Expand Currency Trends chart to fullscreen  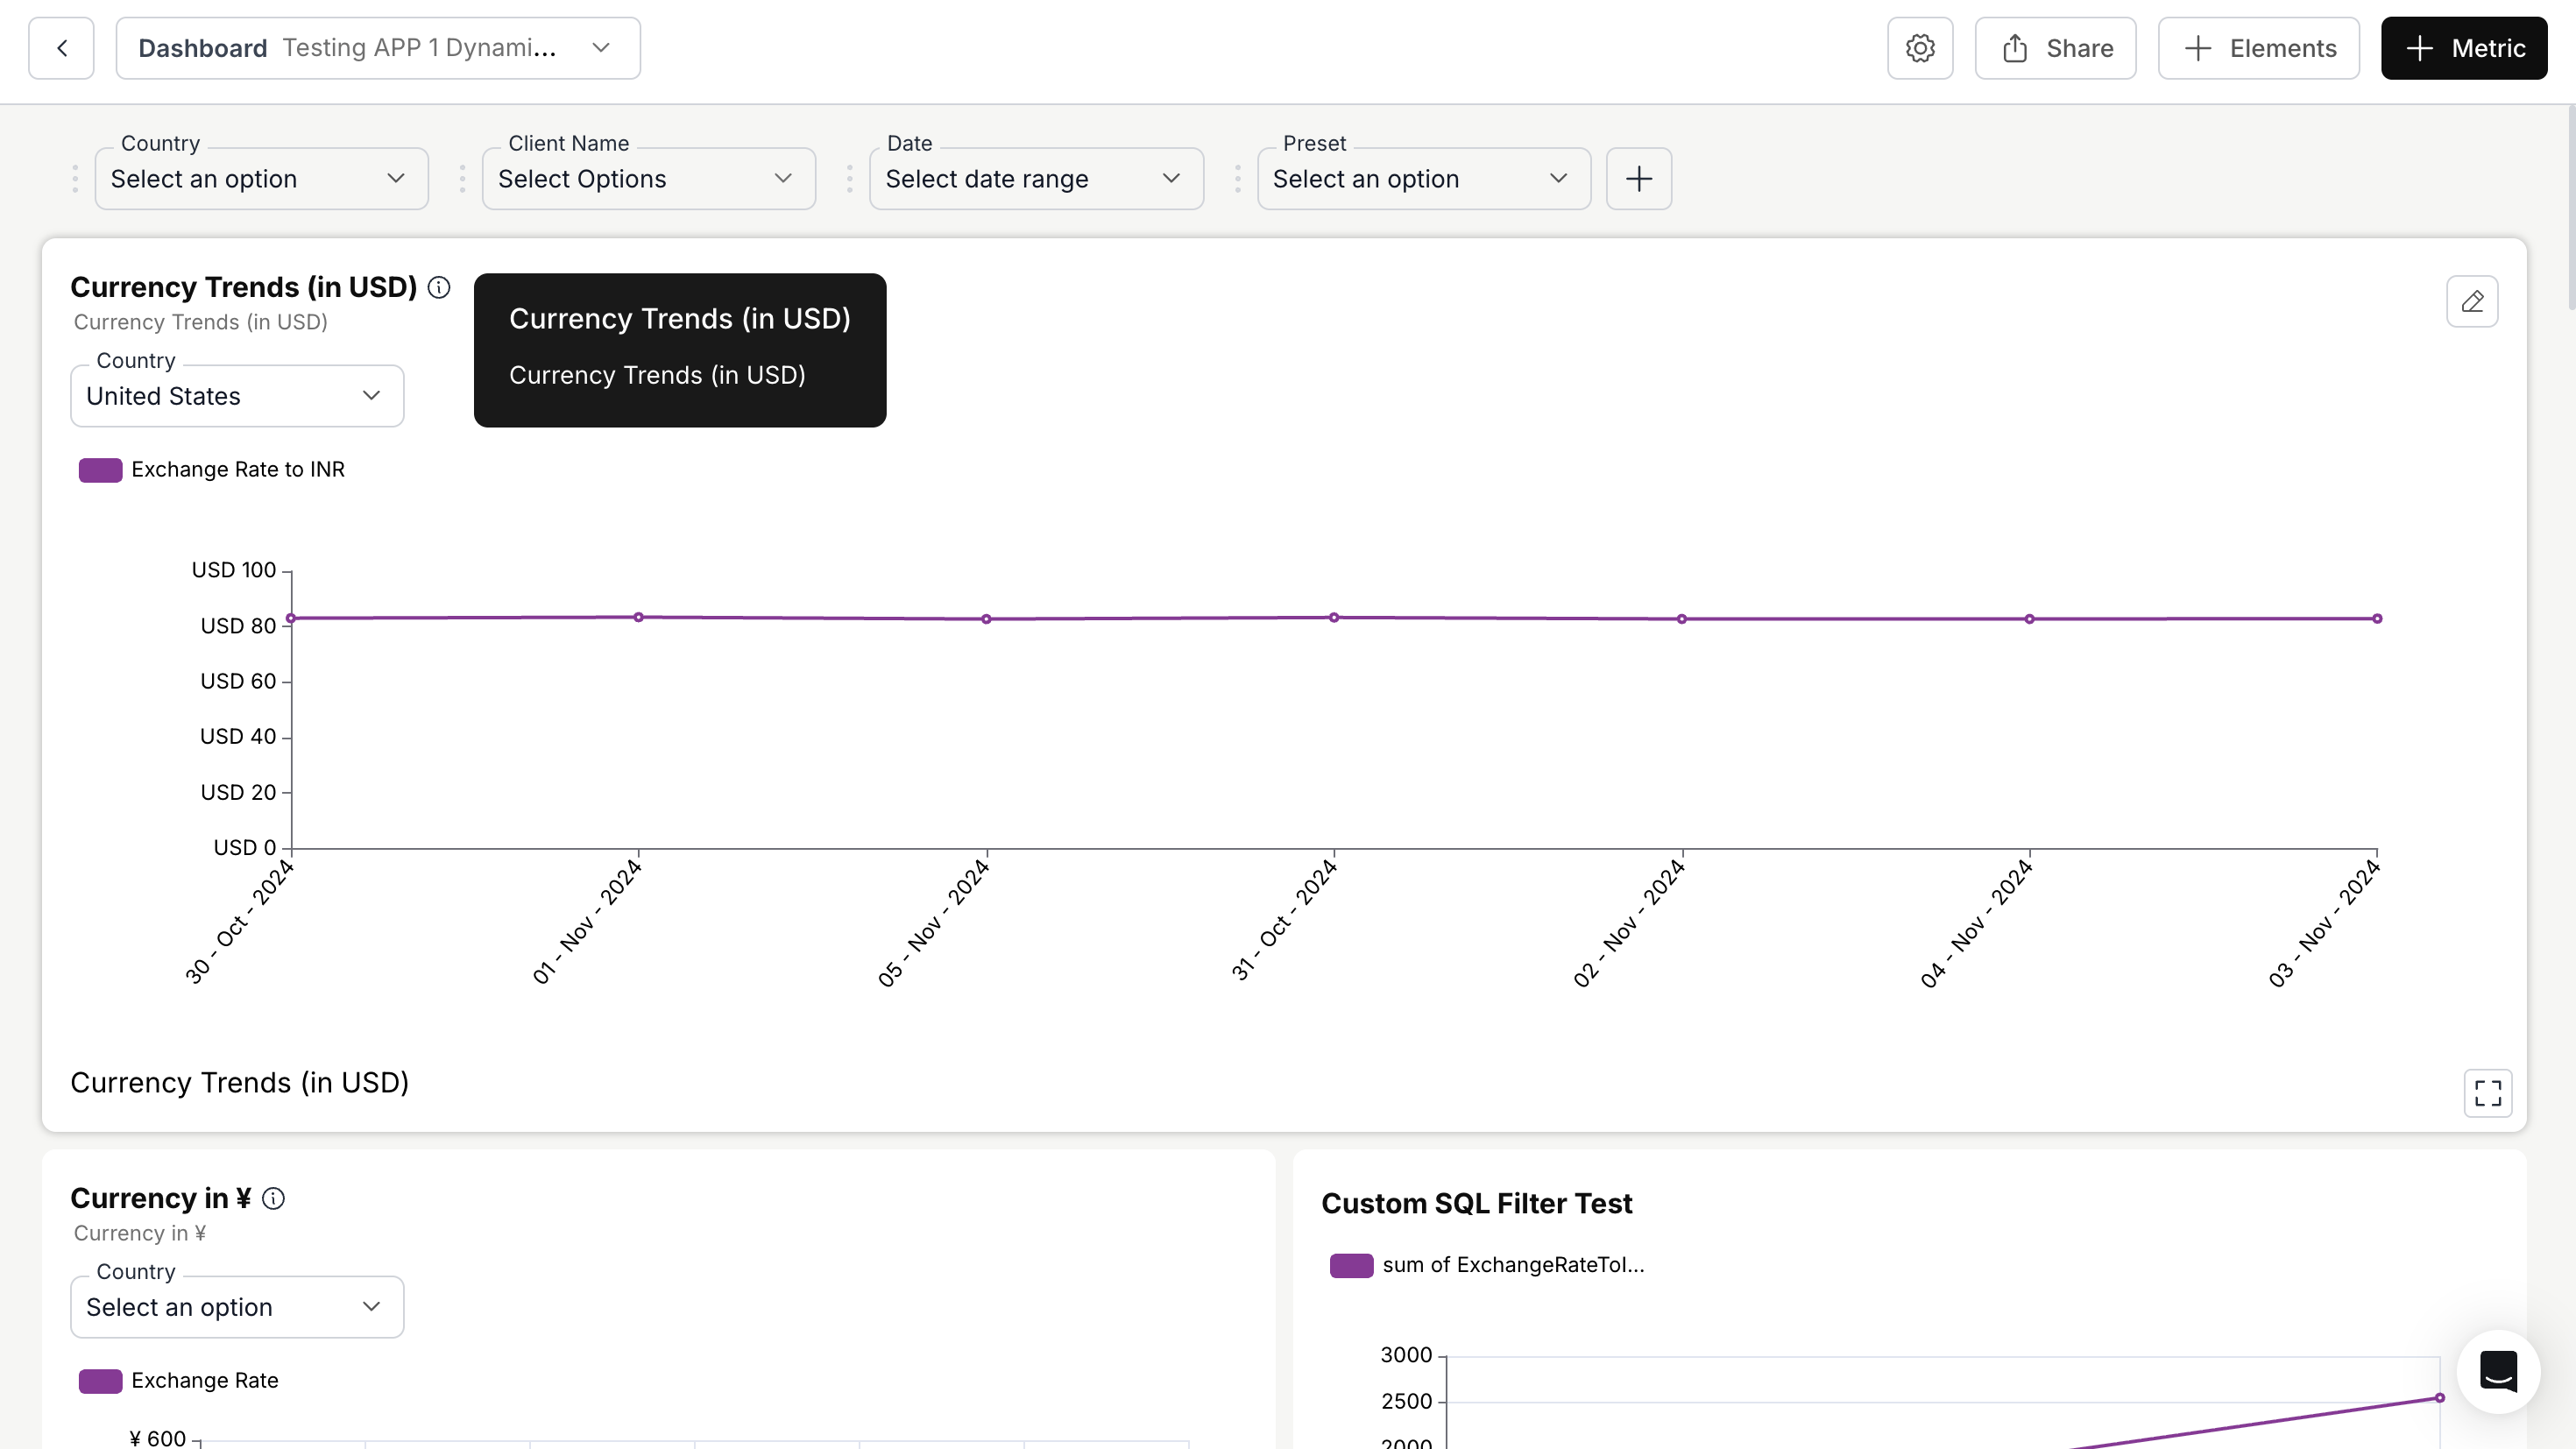(2488, 1093)
